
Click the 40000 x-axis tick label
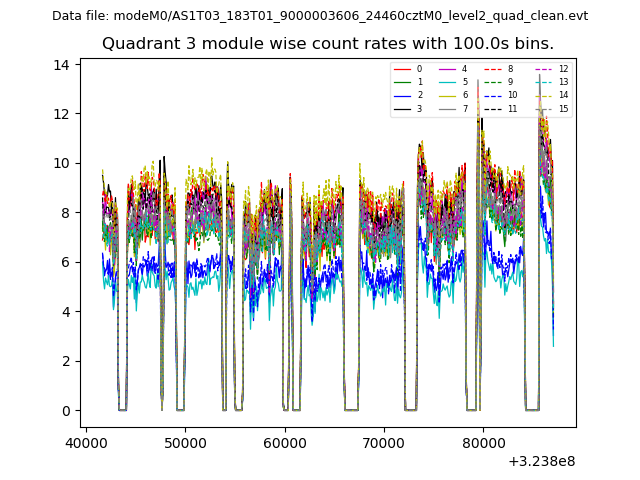pyautogui.click(x=86, y=441)
